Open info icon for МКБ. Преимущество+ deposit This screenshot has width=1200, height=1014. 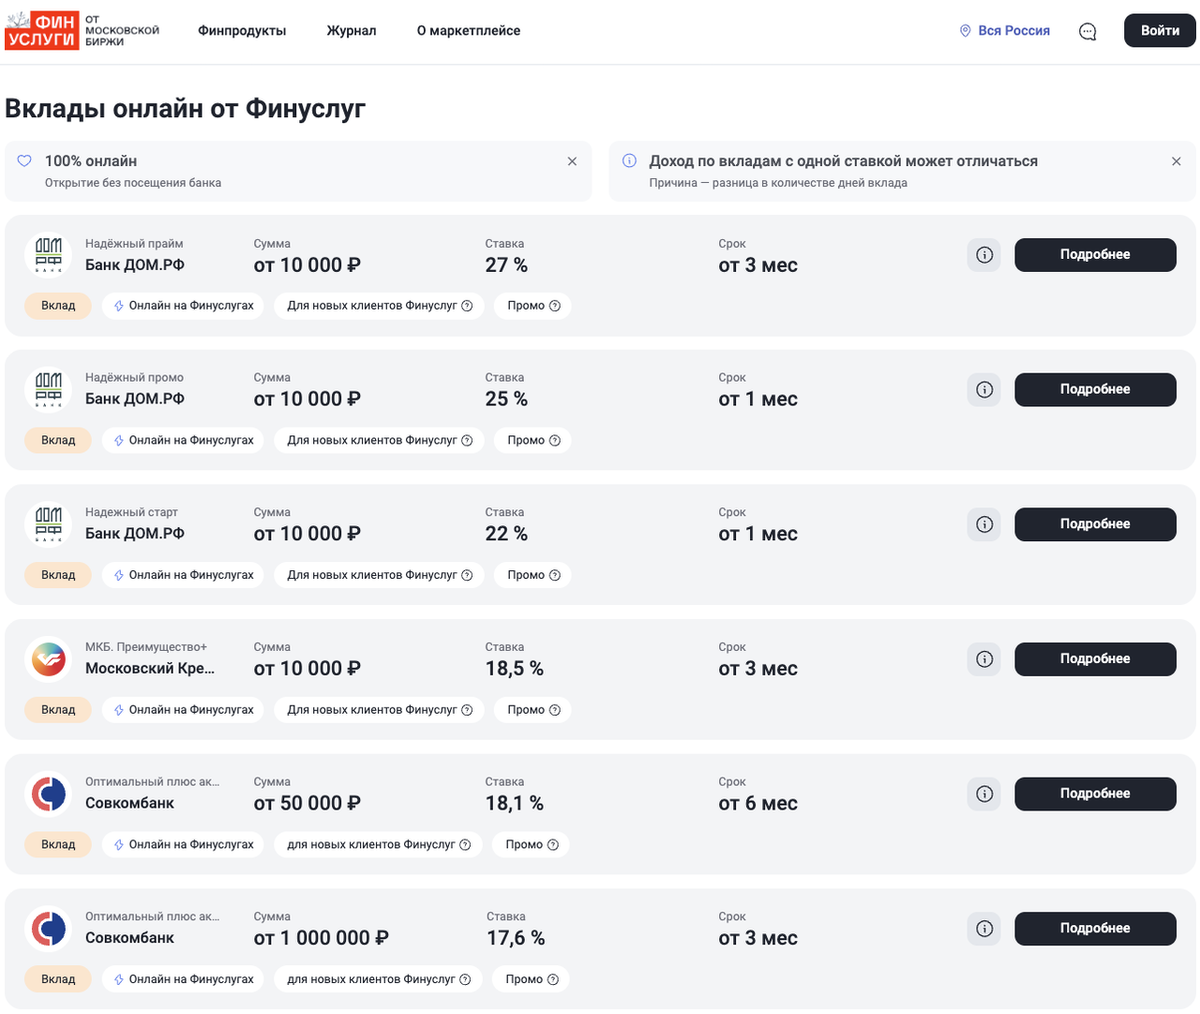tap(984, 659)
